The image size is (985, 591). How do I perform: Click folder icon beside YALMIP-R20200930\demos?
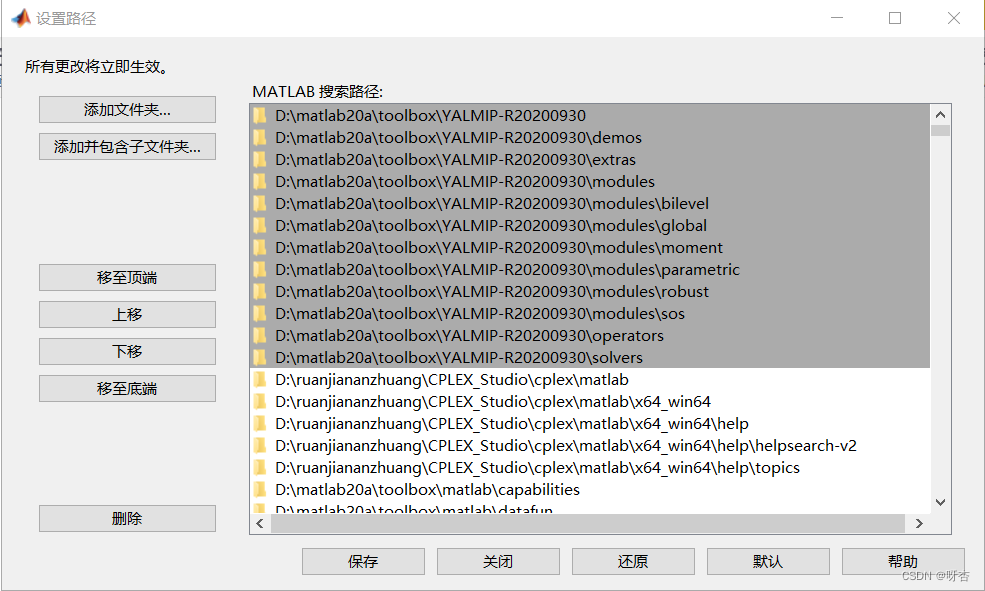[260, 138]
